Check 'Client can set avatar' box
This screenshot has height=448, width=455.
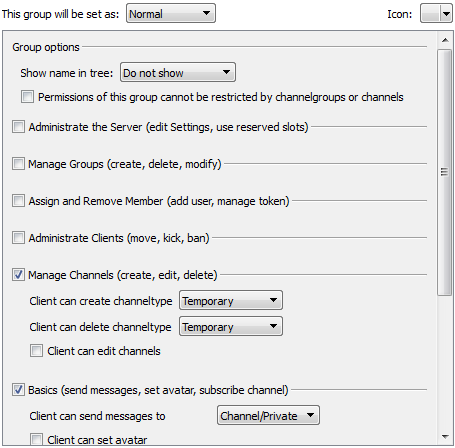[x=36, y=439]
